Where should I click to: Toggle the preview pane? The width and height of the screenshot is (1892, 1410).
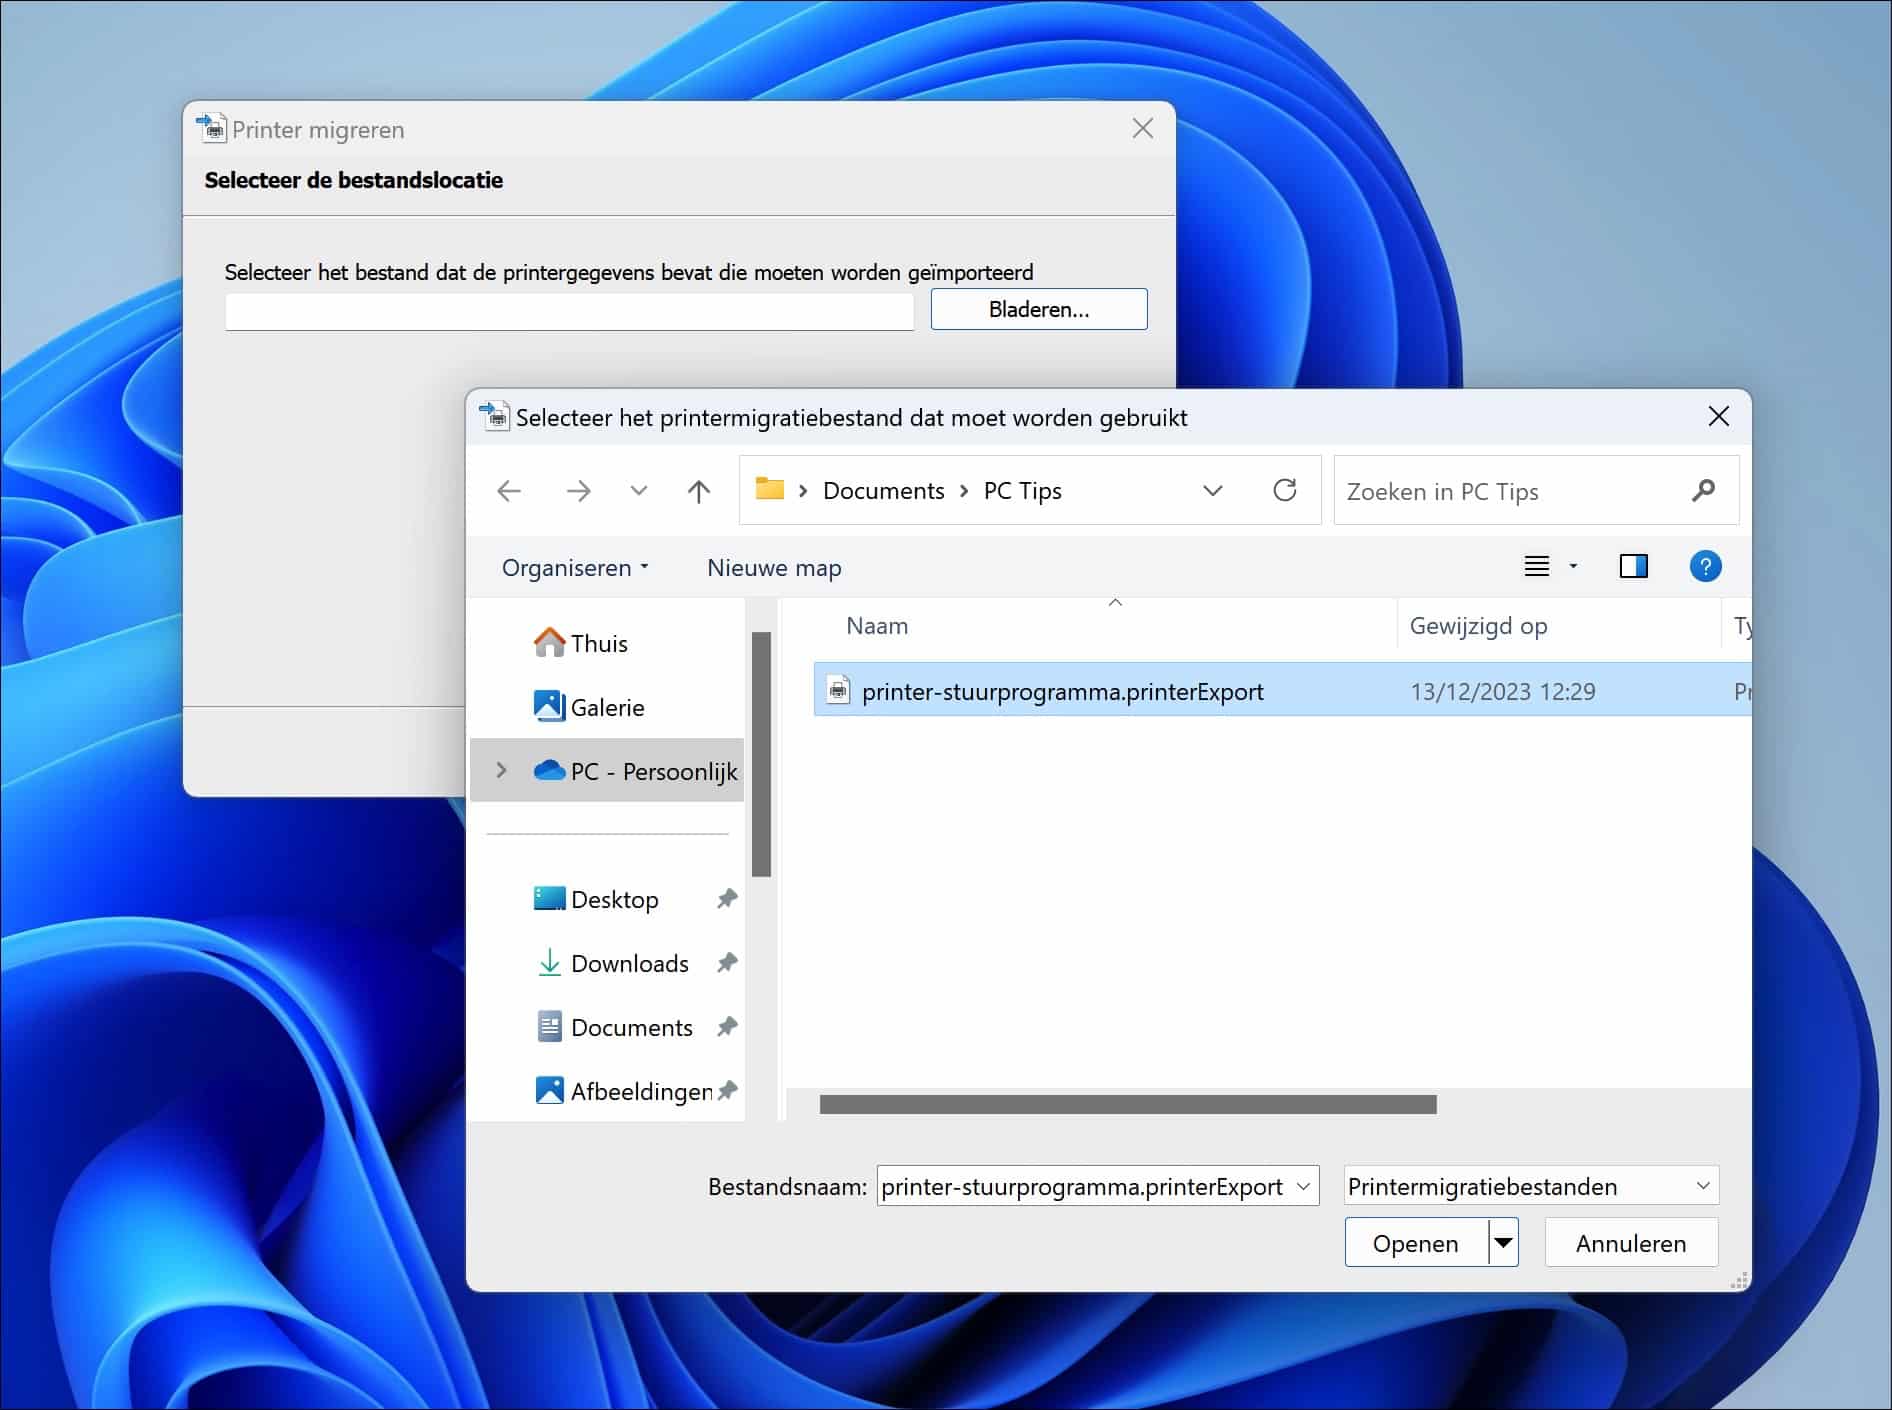coord(1634,566)
